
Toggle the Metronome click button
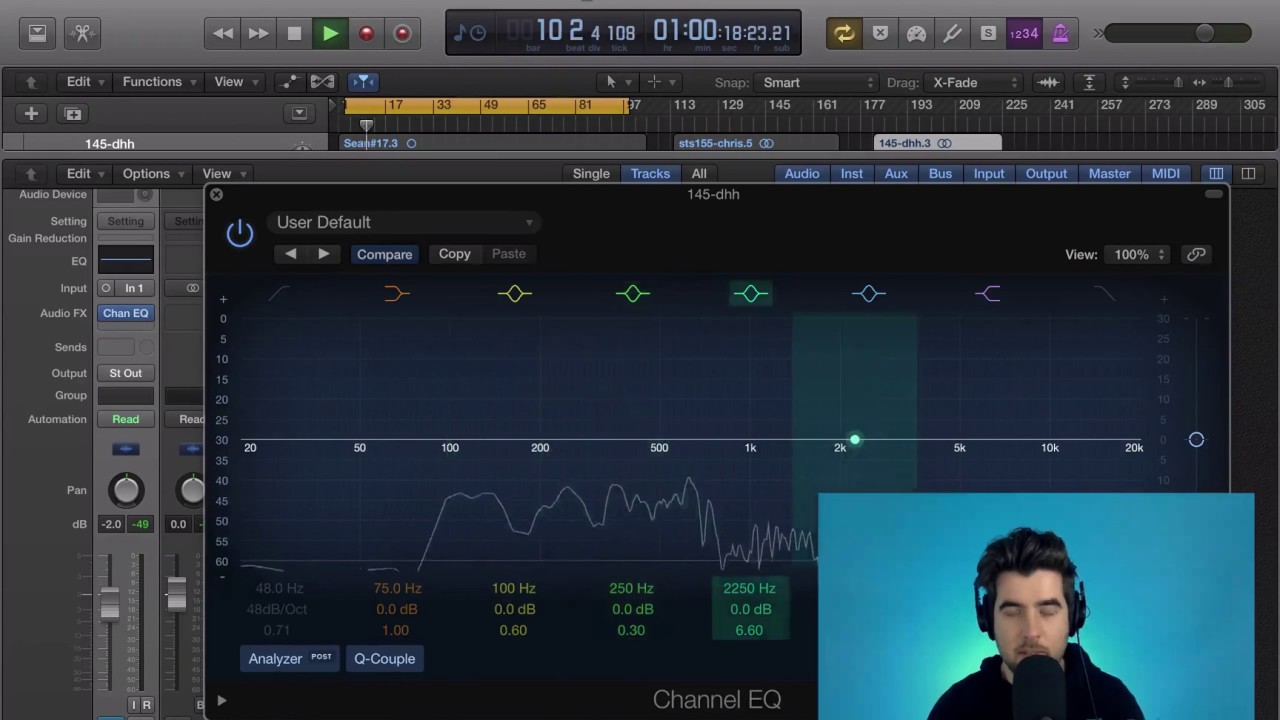1060,33
